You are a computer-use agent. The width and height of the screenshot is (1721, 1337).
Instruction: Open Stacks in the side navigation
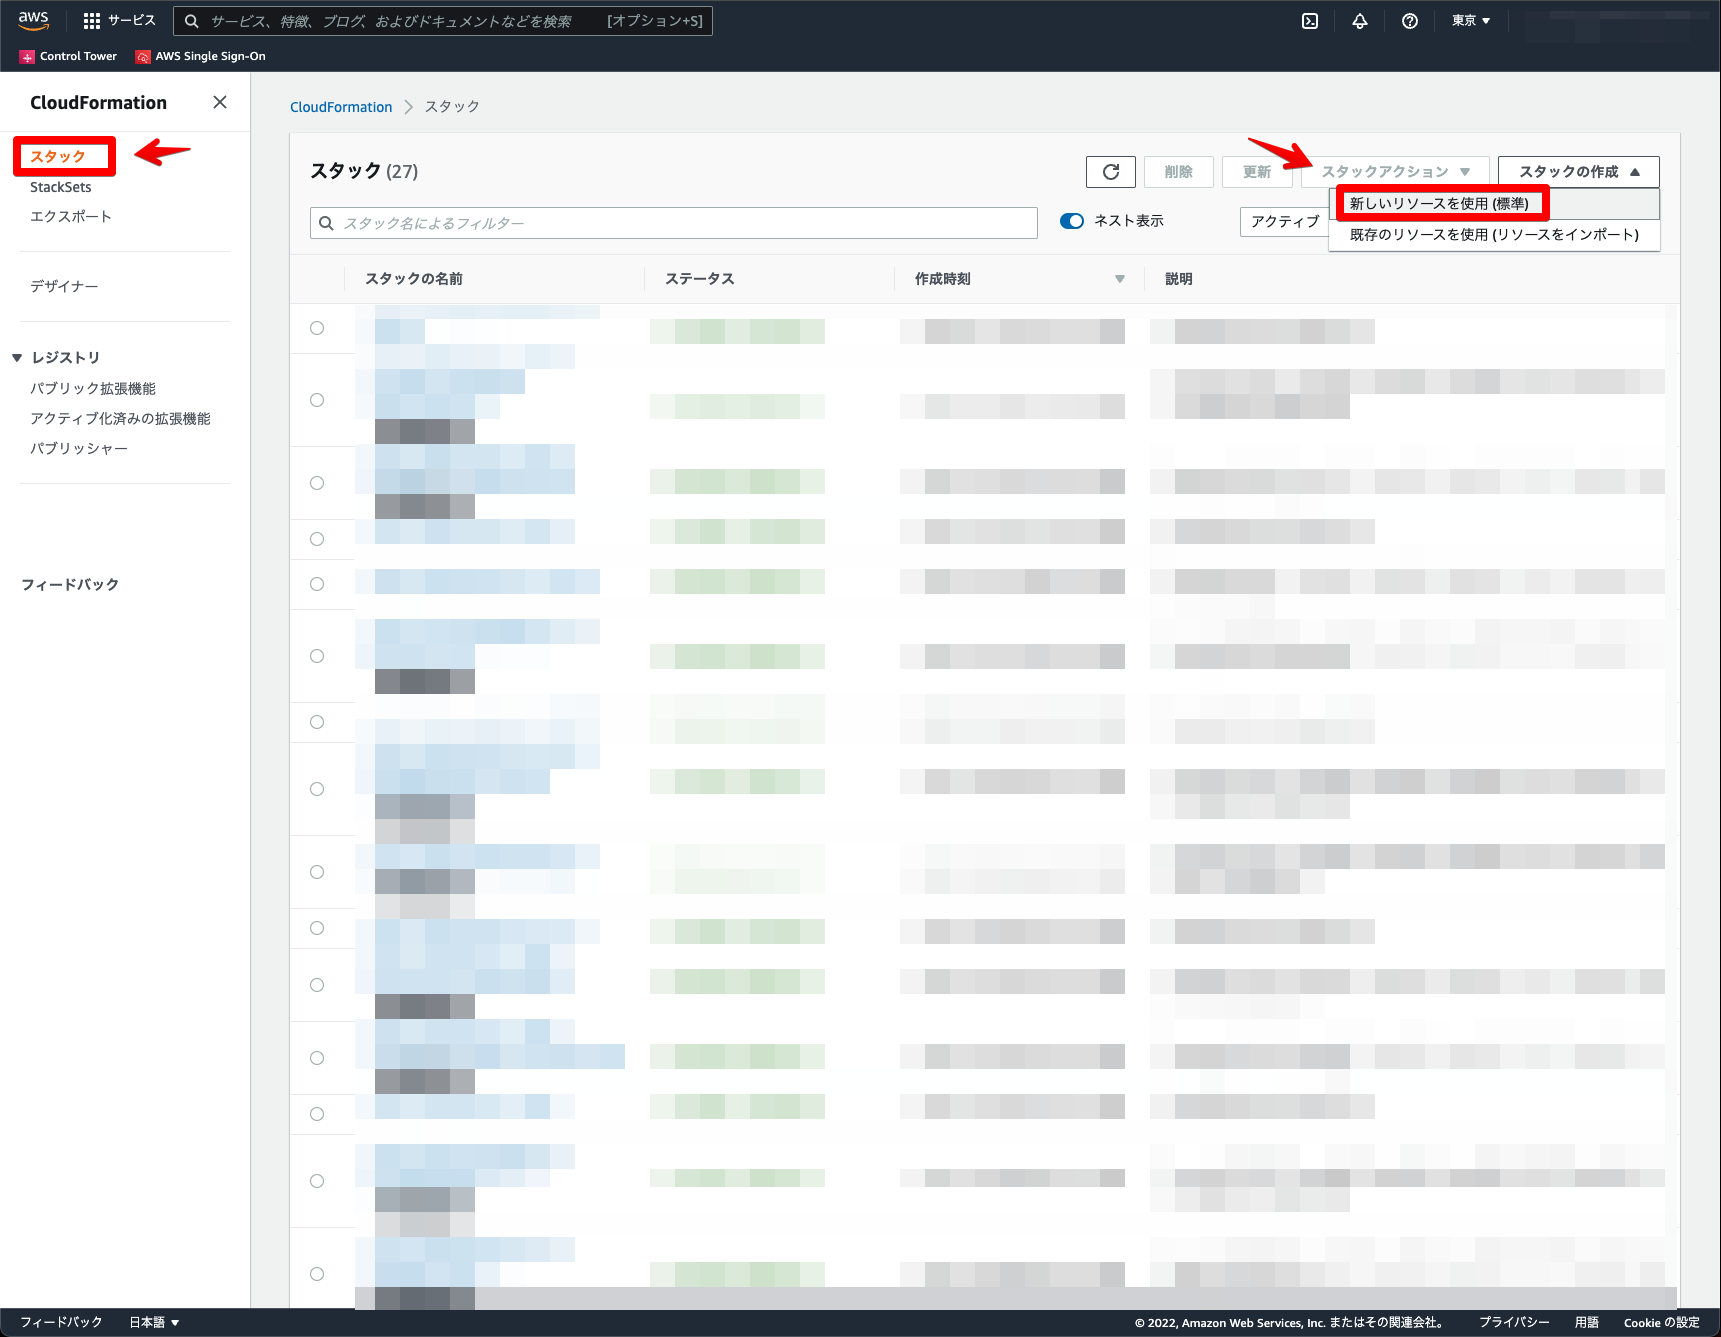pyautogui.click(x=58, y=157)
